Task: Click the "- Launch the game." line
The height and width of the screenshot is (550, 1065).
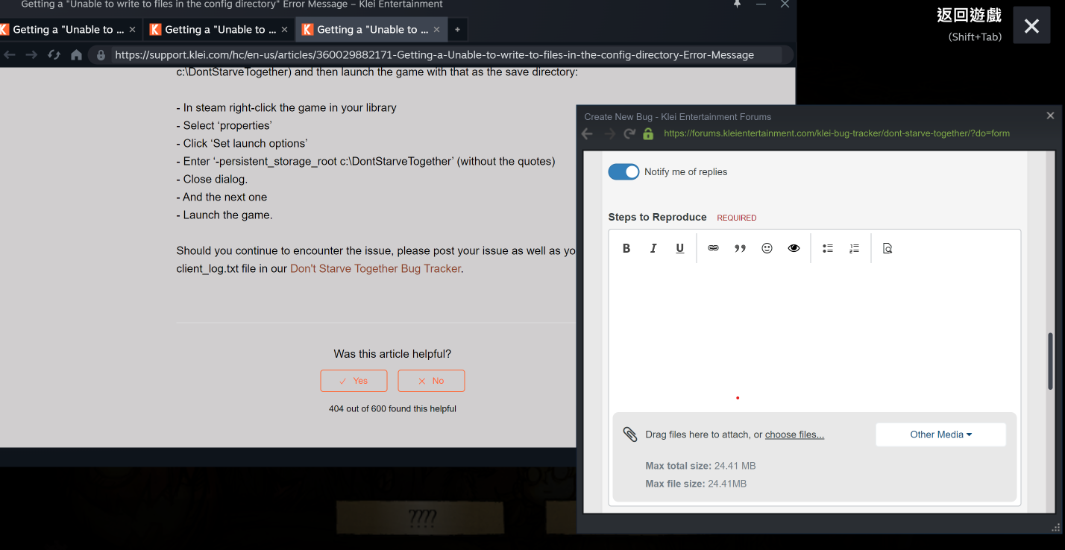Action: click(224, 215)
